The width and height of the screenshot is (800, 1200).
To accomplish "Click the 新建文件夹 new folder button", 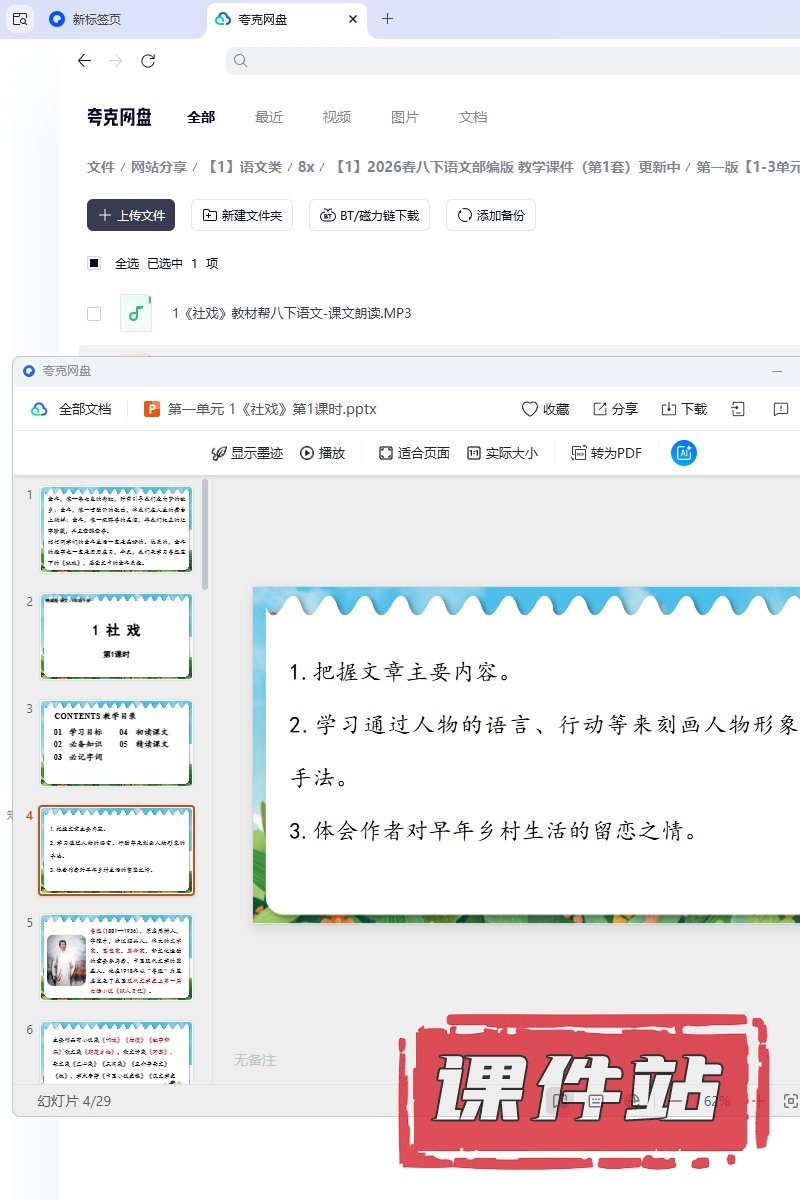I will pos(242,215).
